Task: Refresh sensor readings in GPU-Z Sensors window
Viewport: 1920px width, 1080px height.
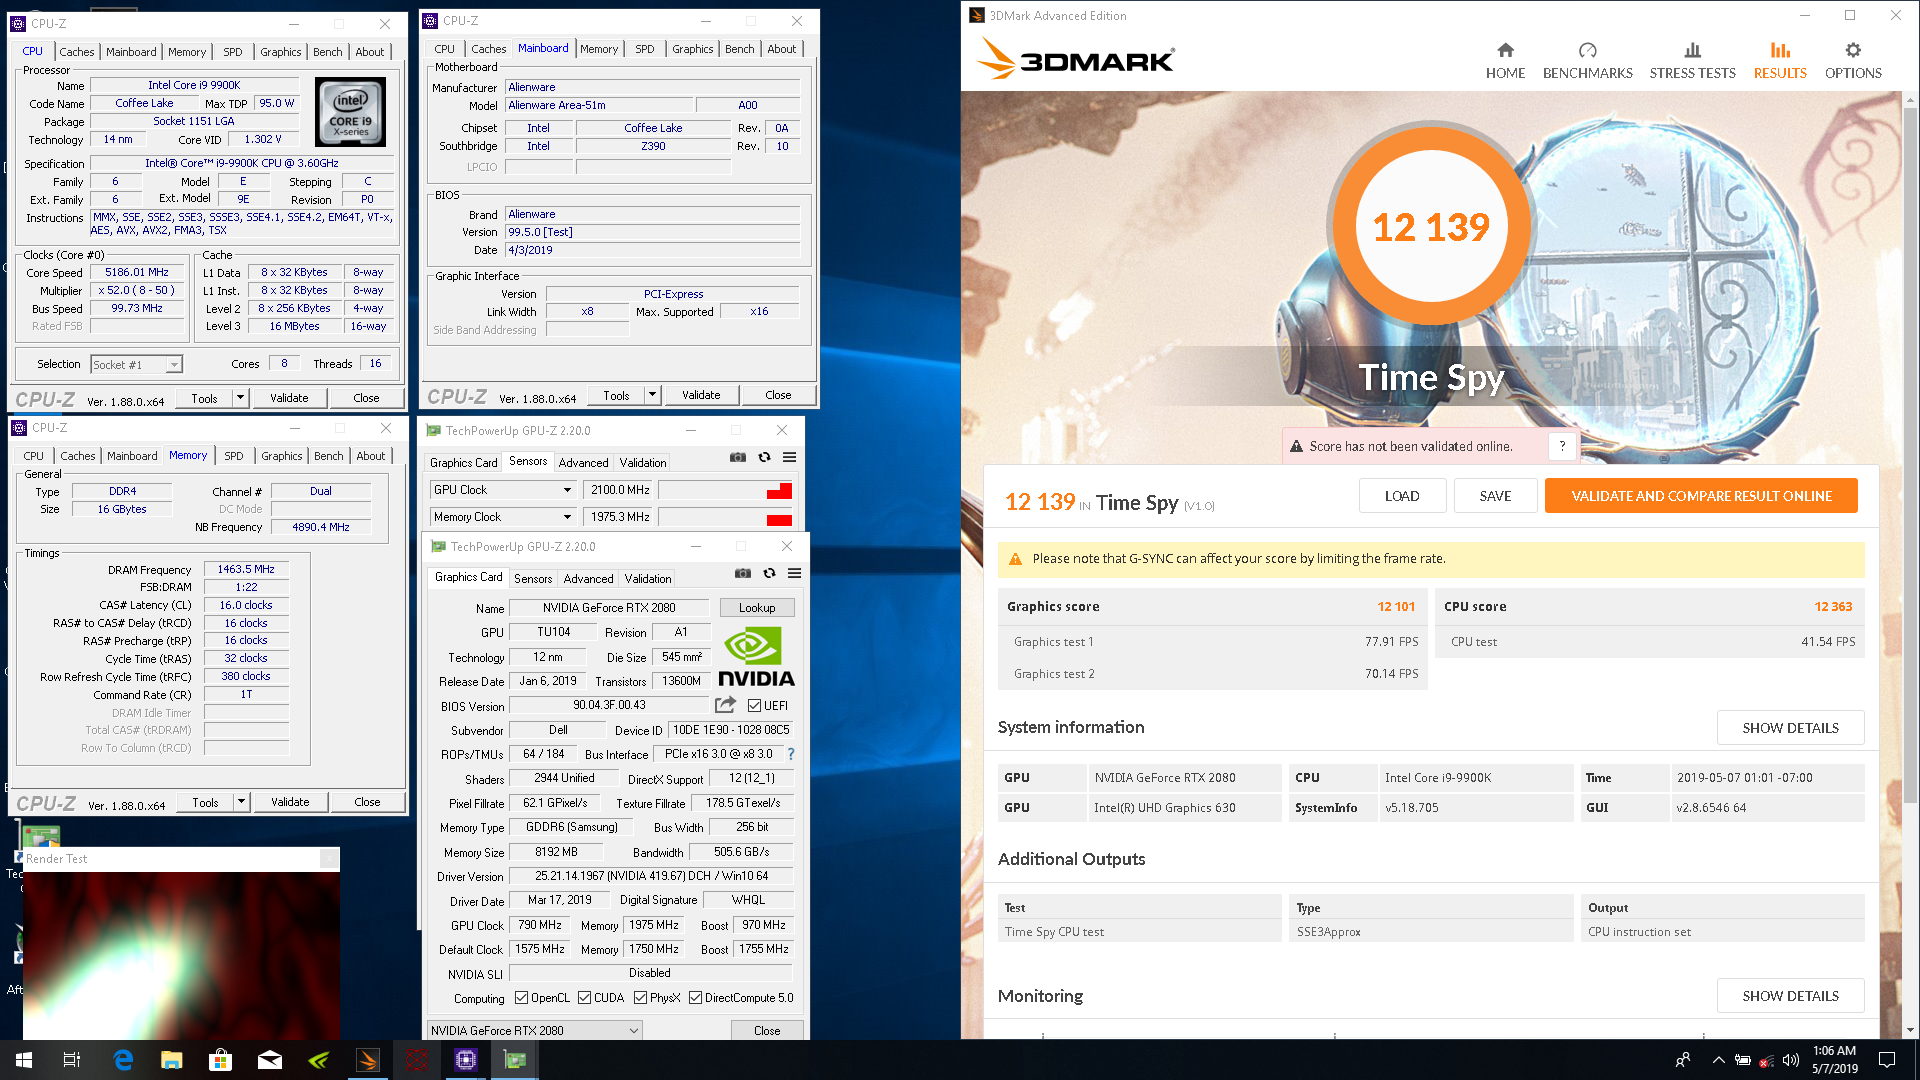Action: point(765,457)
